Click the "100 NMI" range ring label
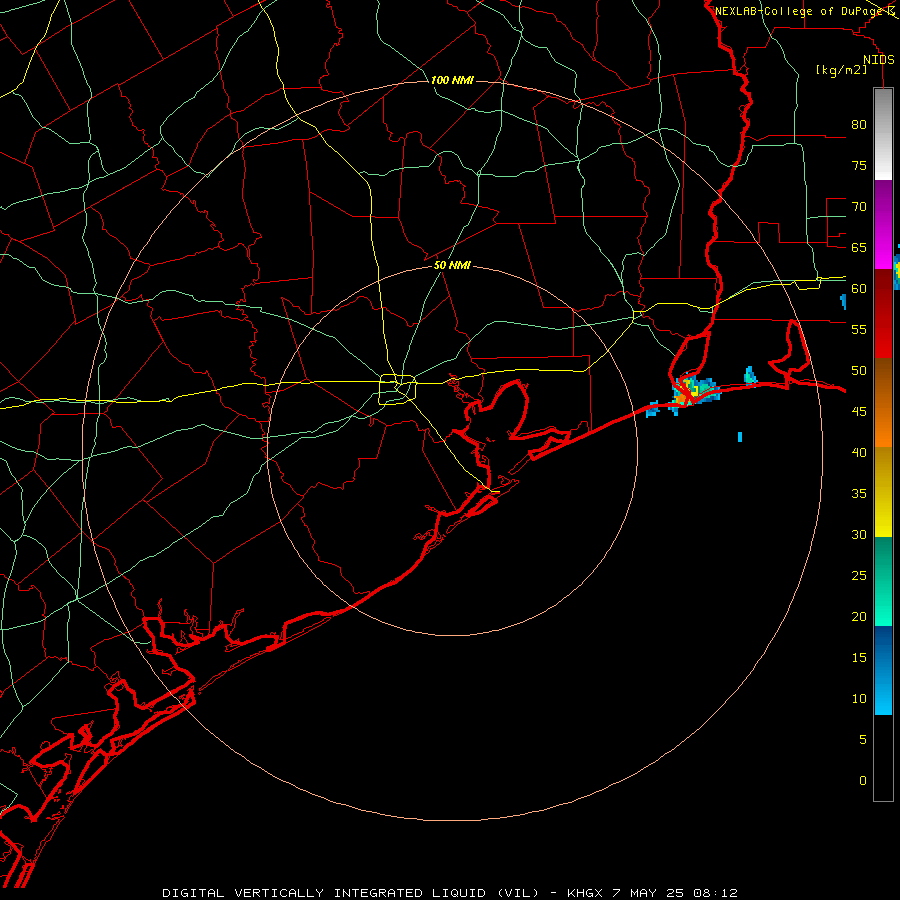The width and height of the screenshot is (900, 900). 452,80
